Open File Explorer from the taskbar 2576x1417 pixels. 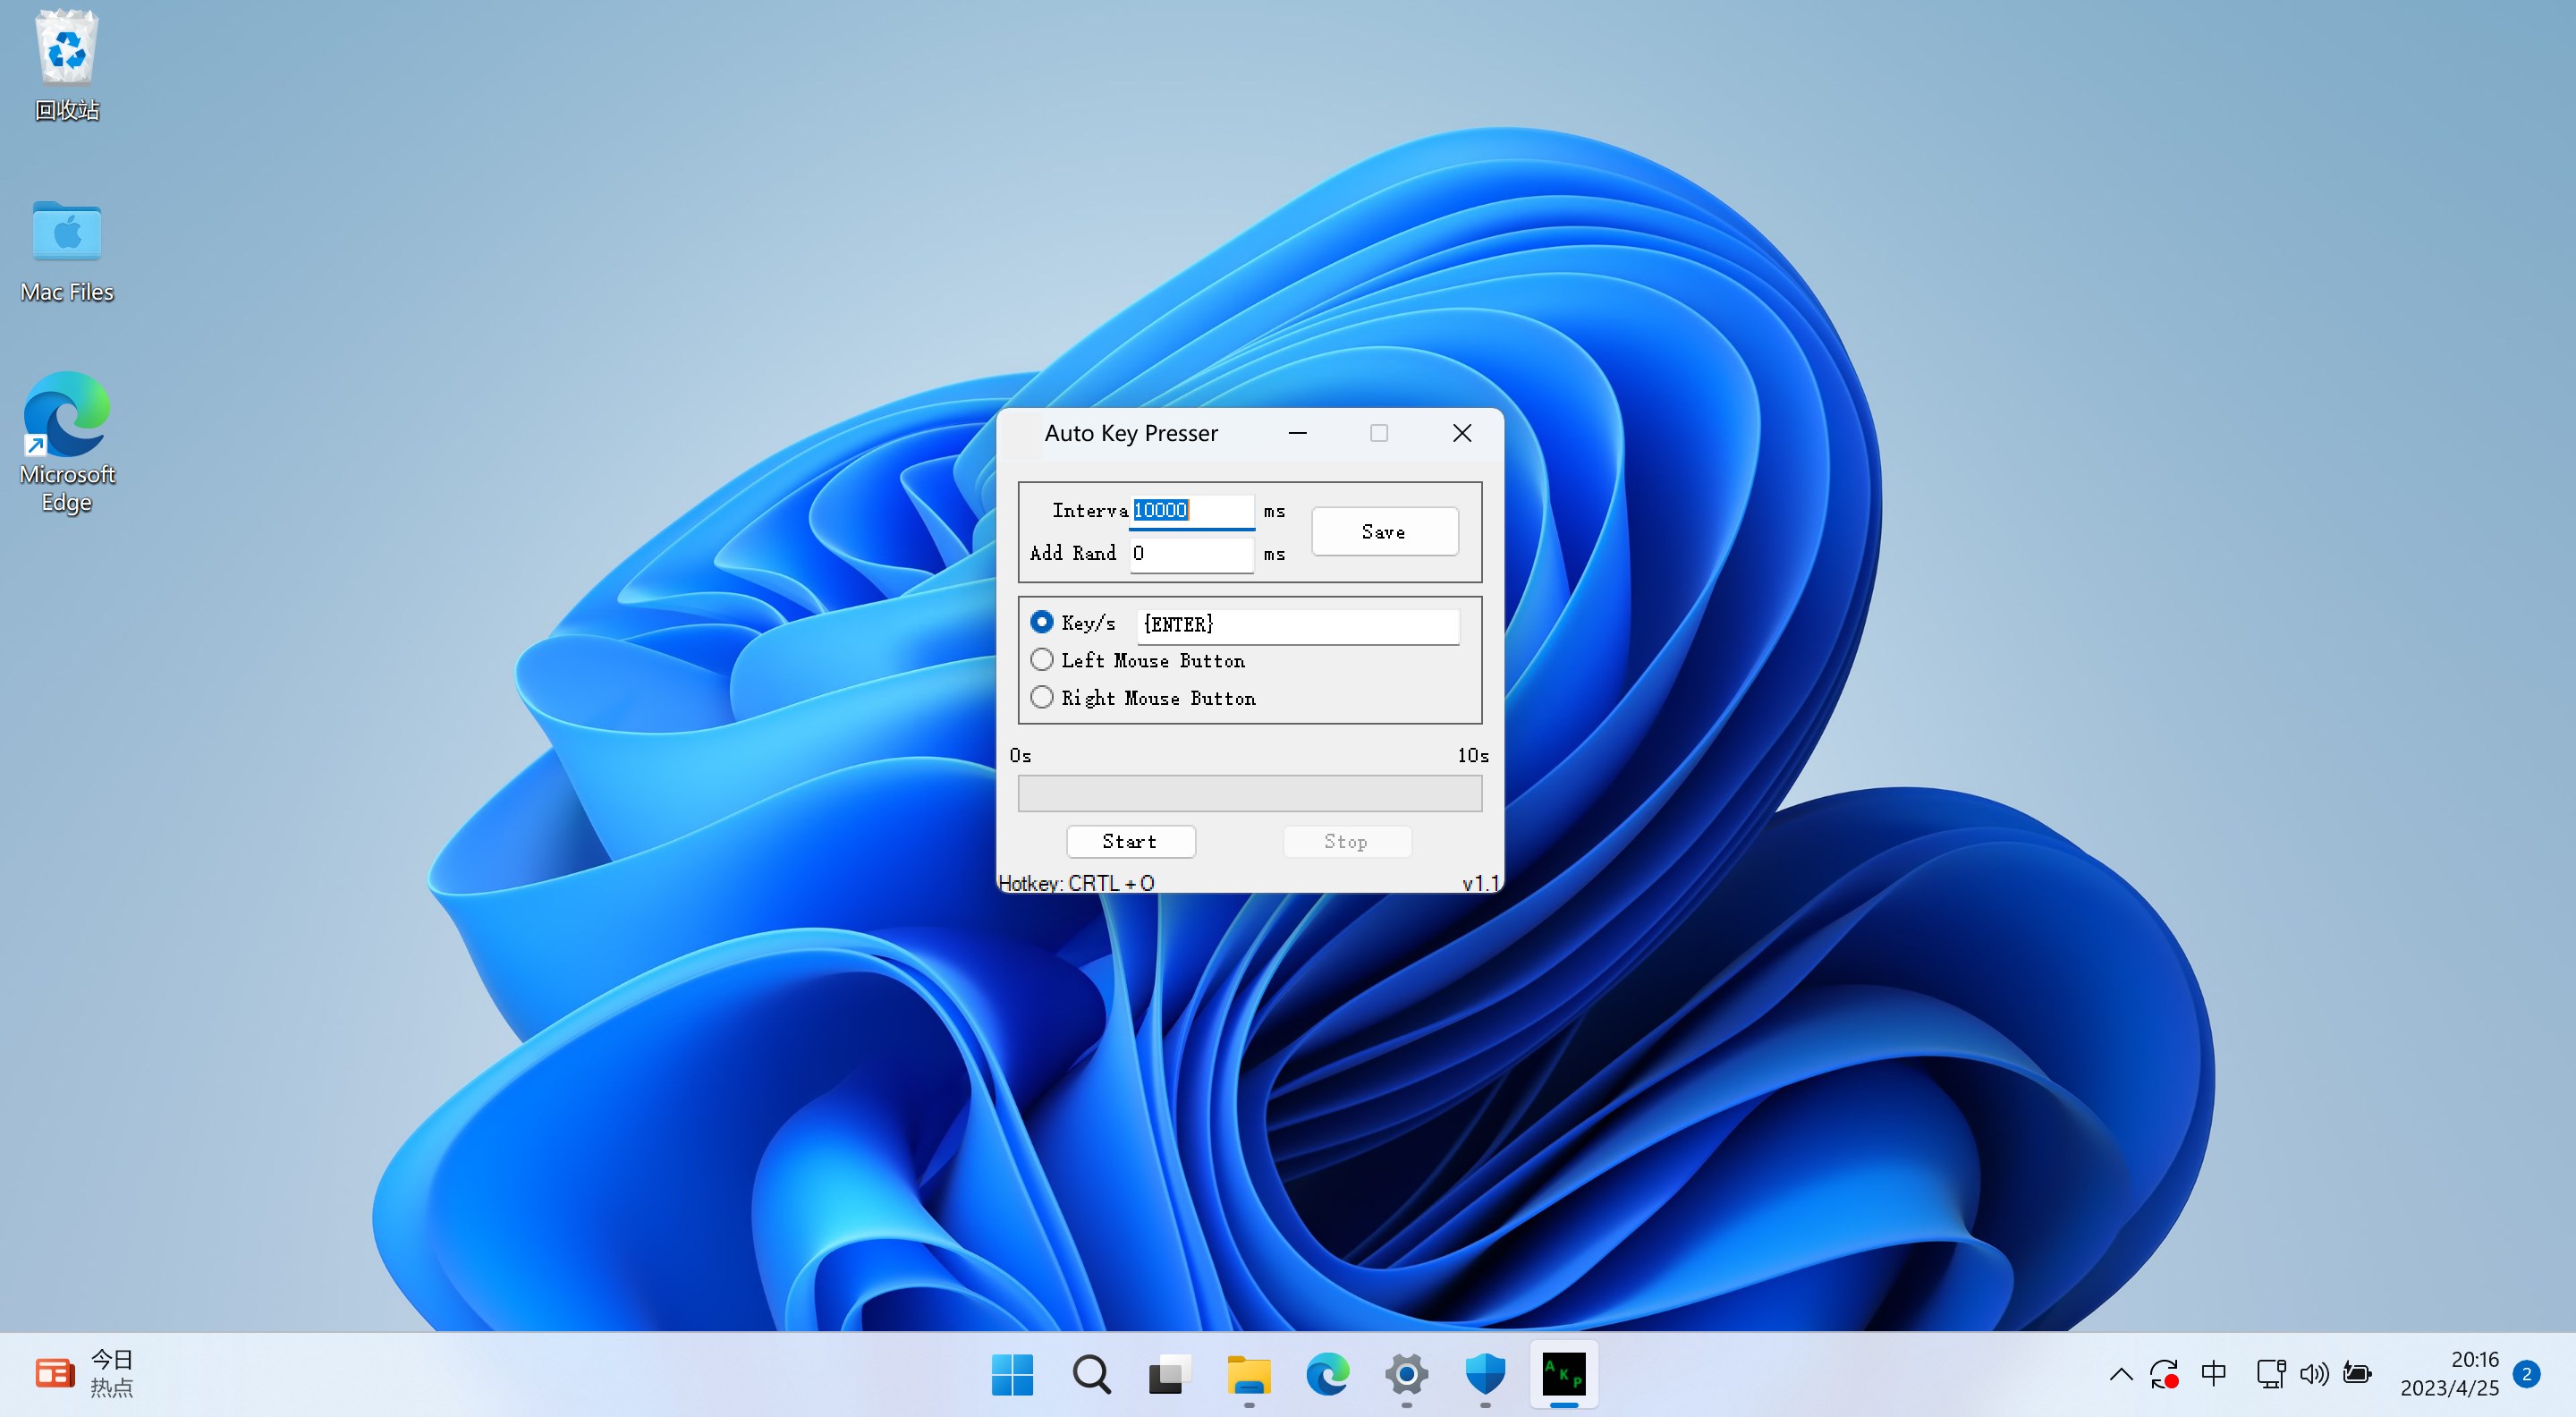[x=1248, y=1375]
